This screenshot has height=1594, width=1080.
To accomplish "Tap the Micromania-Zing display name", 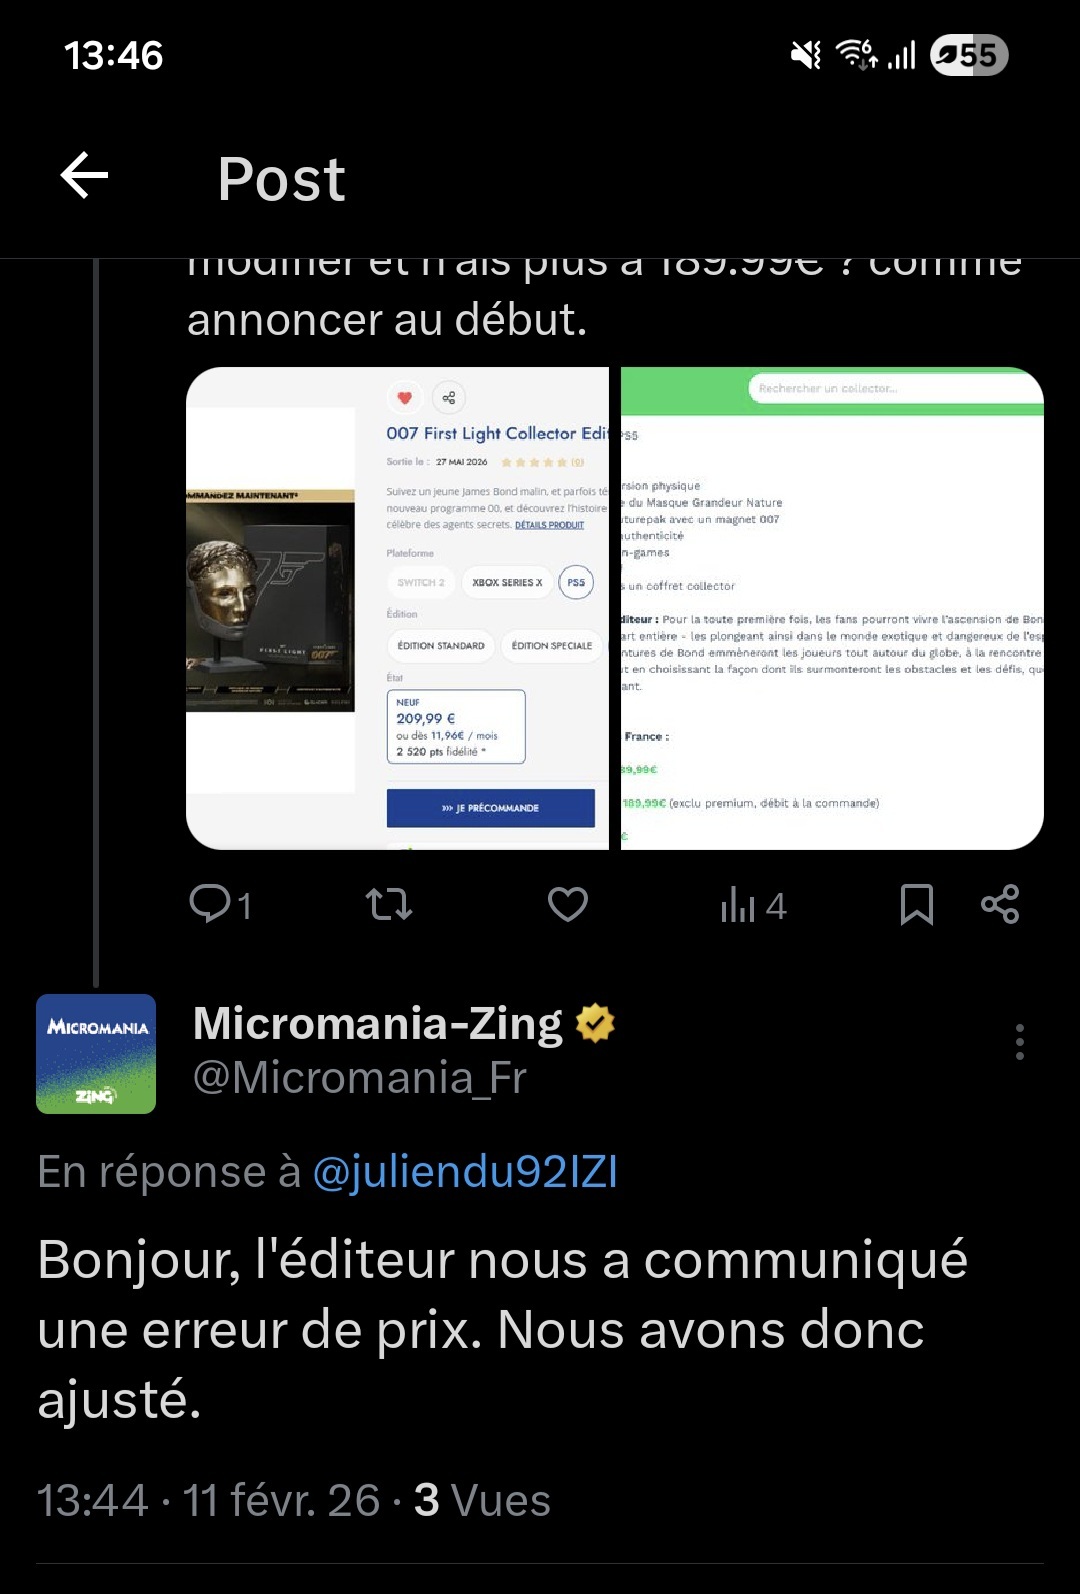I will (x=378, y=1023).
